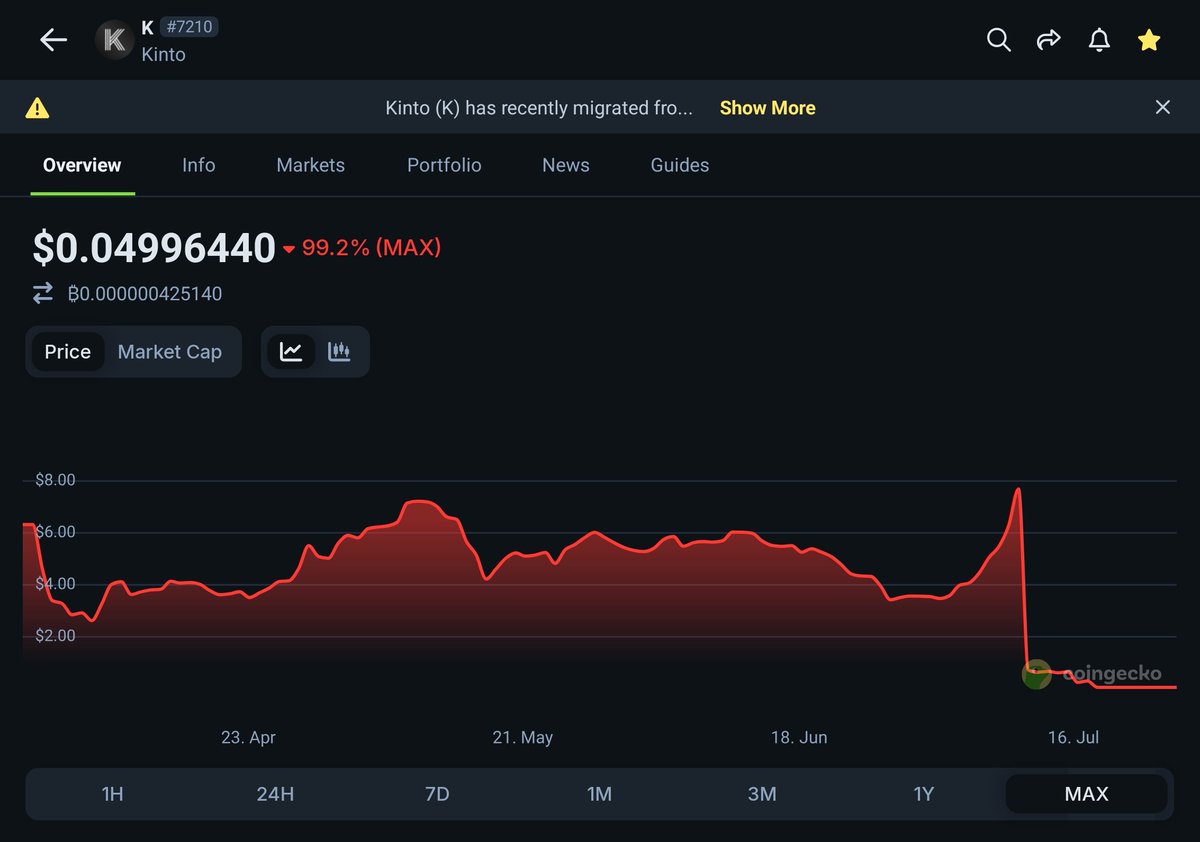Select the candlestick chart icon
The image size is (1200, 842).
[x=339, y=352]
